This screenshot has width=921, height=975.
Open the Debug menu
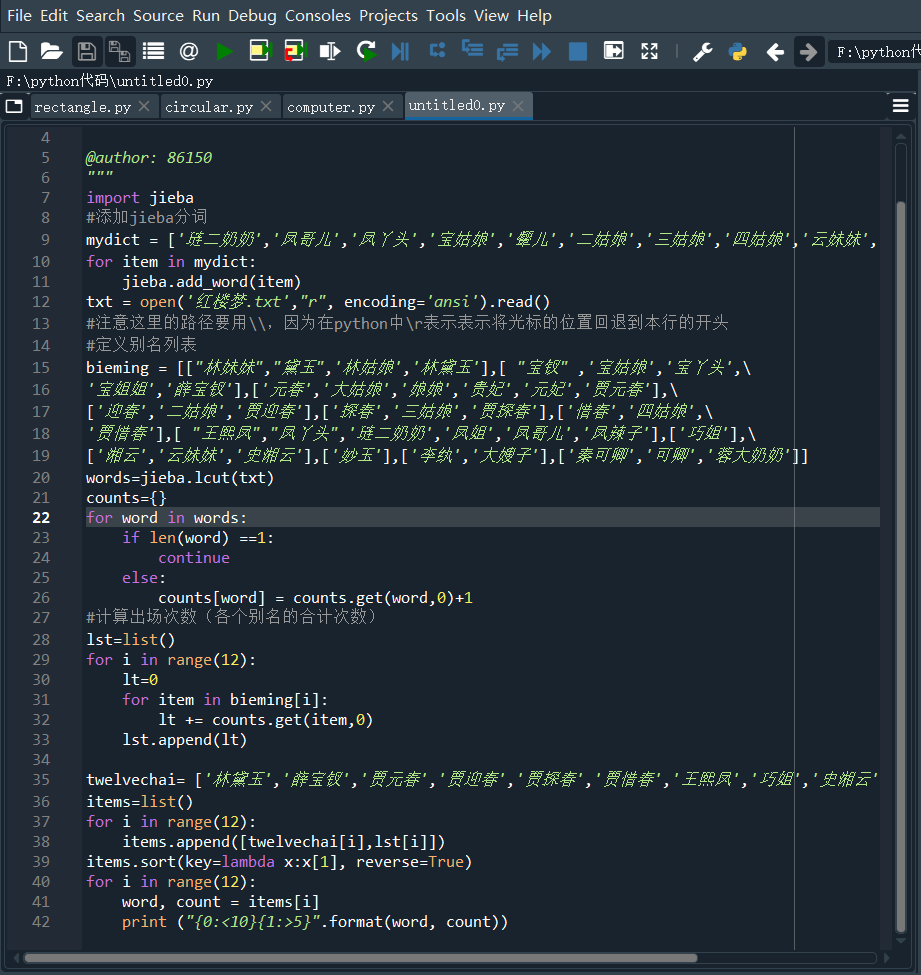[x=252, y=15]
